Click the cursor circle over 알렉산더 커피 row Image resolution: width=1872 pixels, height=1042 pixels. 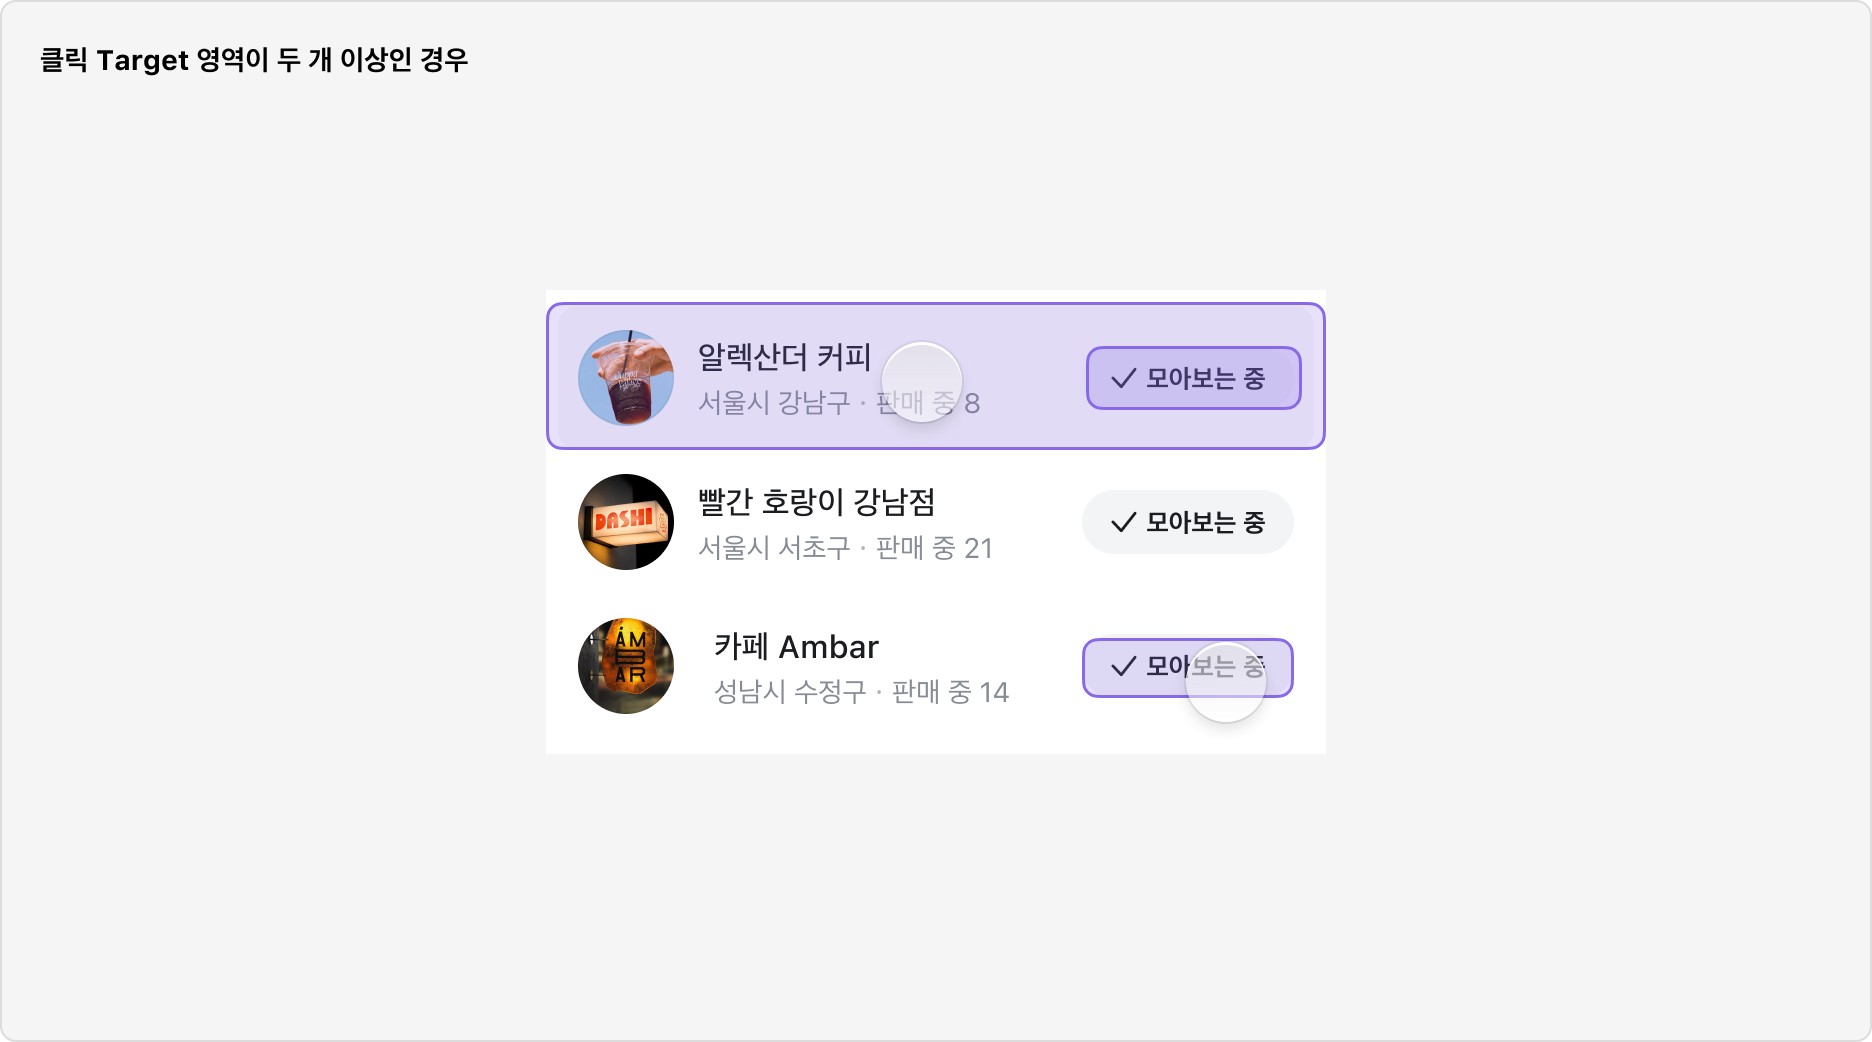coord(922,380)
